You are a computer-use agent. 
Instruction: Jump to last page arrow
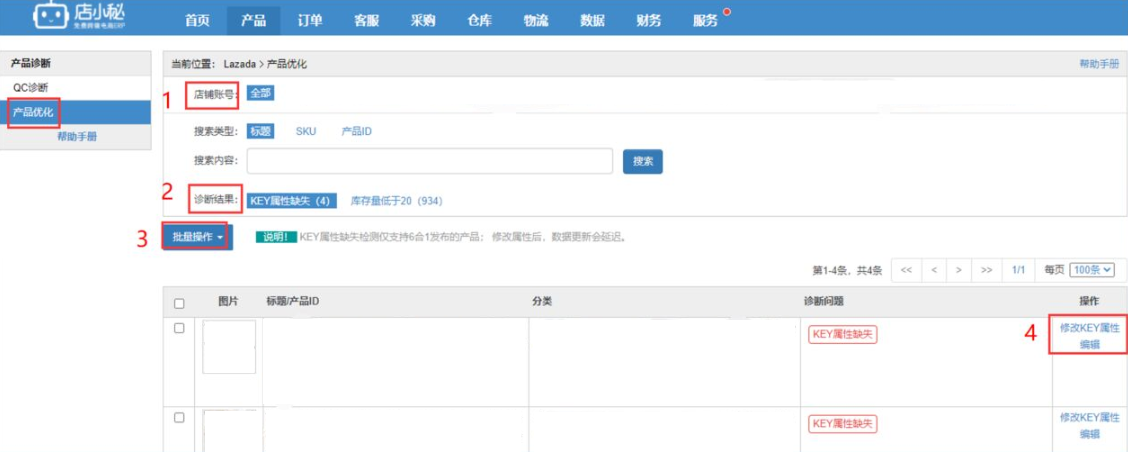[987, 270]
